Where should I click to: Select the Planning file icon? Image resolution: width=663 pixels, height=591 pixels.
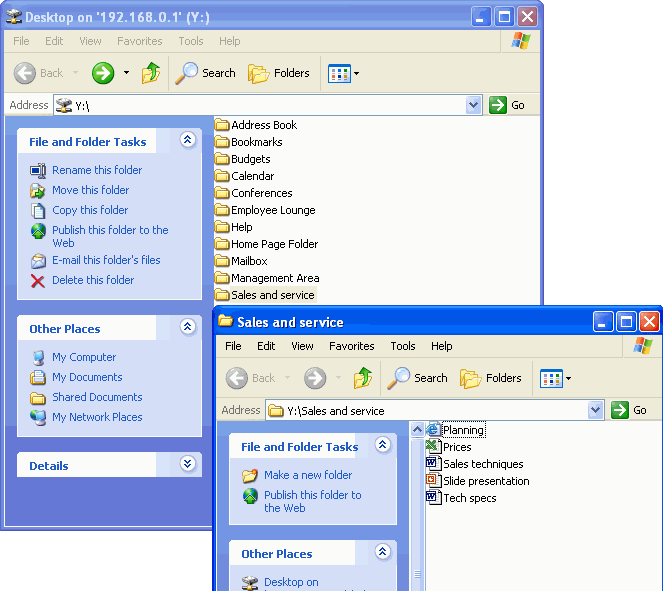(433, 430)
